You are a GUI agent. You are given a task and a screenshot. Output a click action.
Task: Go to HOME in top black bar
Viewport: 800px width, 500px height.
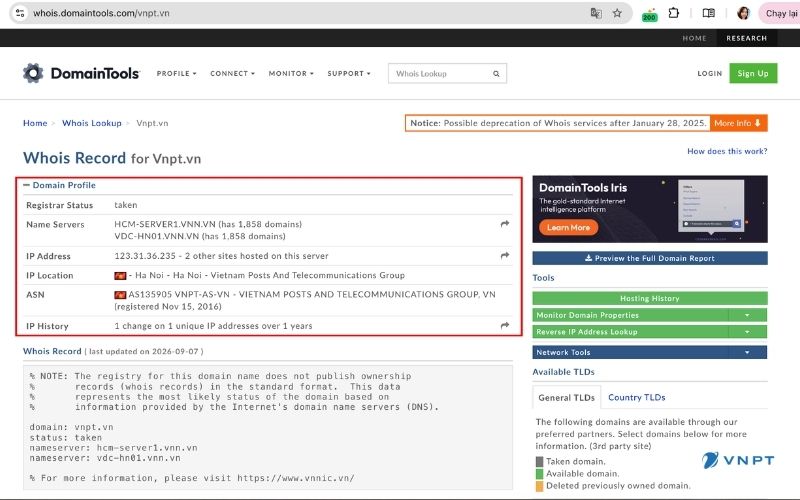click(694, 38)
